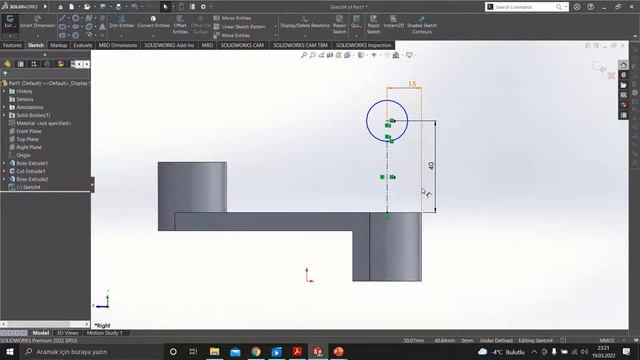Click the Trim Entities tool
Screen dimensions: 640x360
(121, 22)
